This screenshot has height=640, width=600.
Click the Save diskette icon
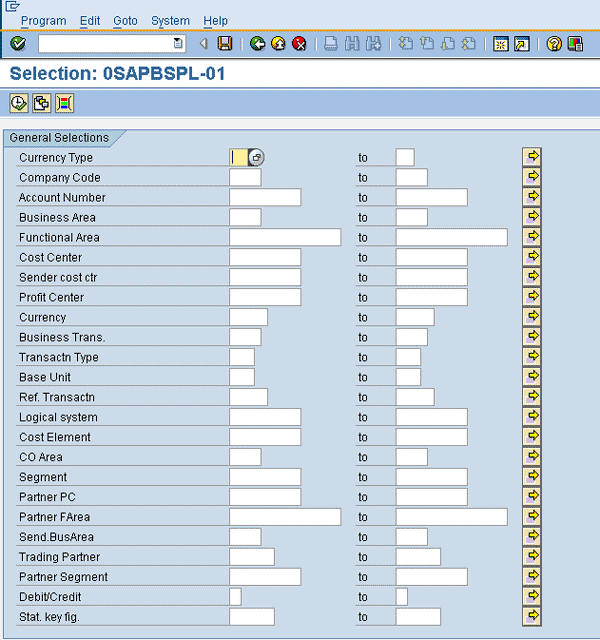tap(225, 44)
